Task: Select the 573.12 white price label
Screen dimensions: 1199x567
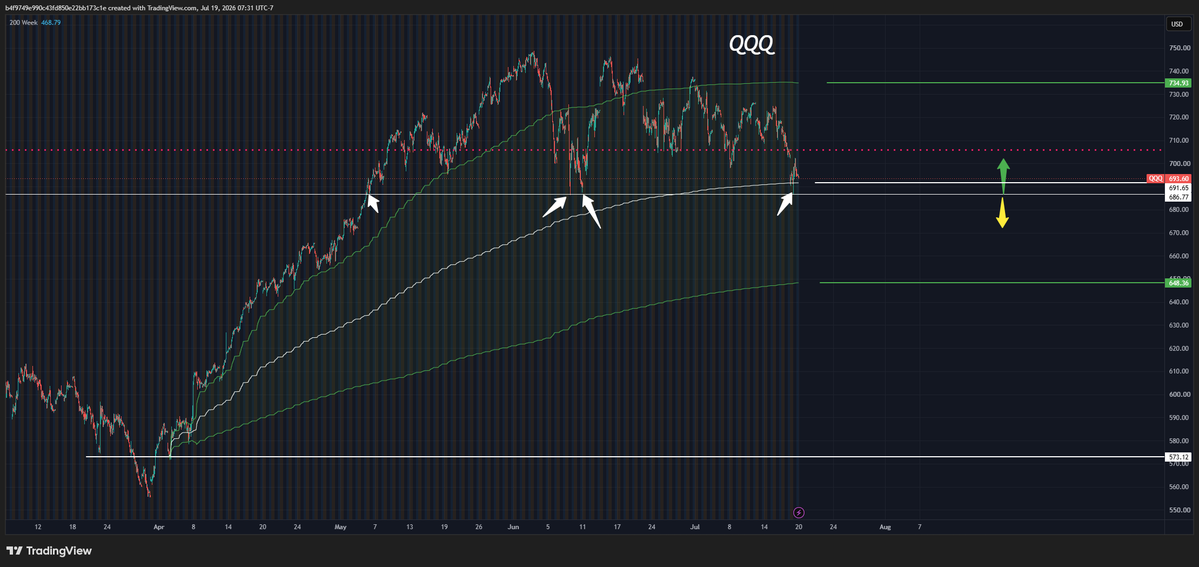Action: tap(1178, 457)
